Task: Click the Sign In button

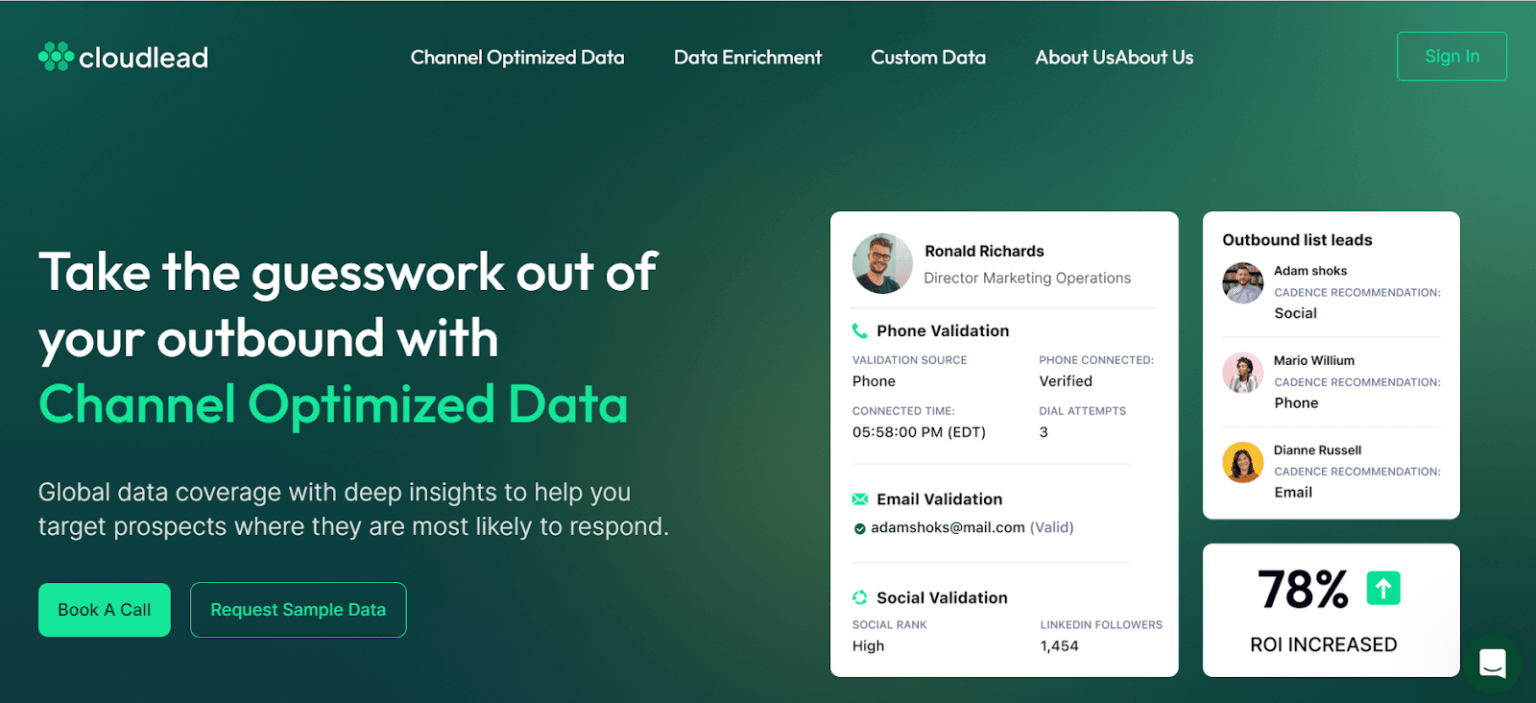Action: 1451,56
